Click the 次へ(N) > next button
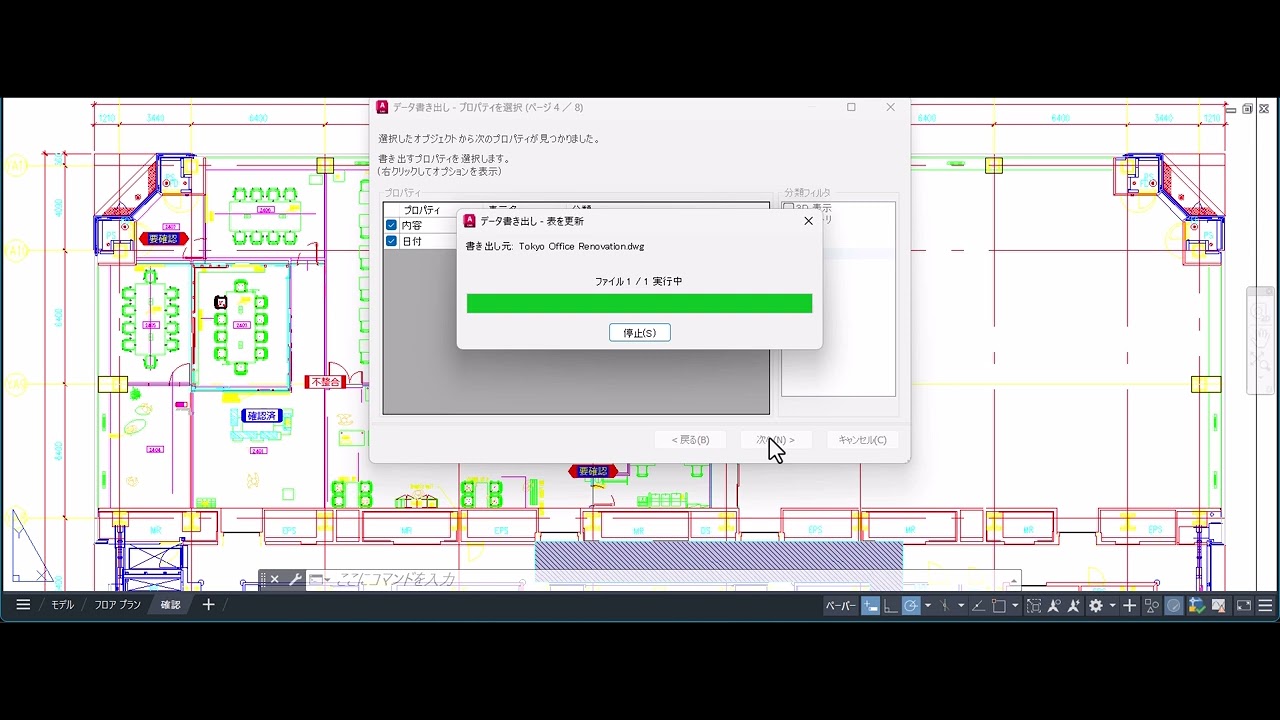Viewport: 1280px width, 720px height. 775,440
